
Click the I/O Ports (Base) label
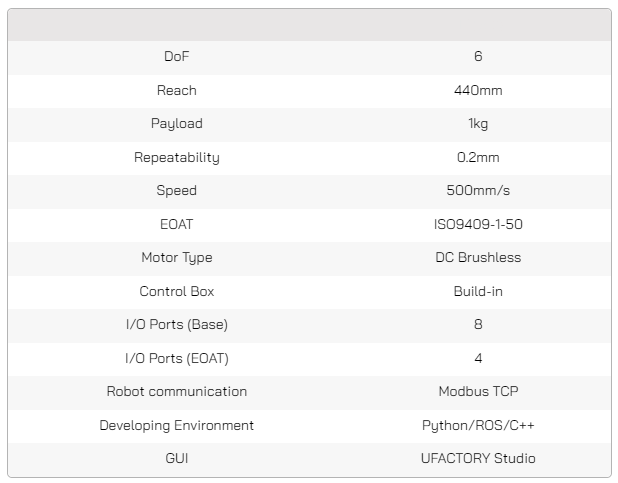pos(176,325)
